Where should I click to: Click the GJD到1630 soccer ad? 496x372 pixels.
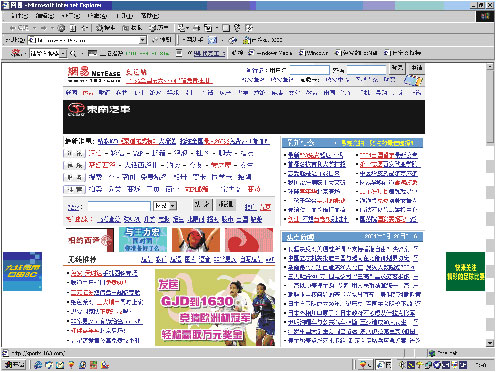(x=215, y=307)
